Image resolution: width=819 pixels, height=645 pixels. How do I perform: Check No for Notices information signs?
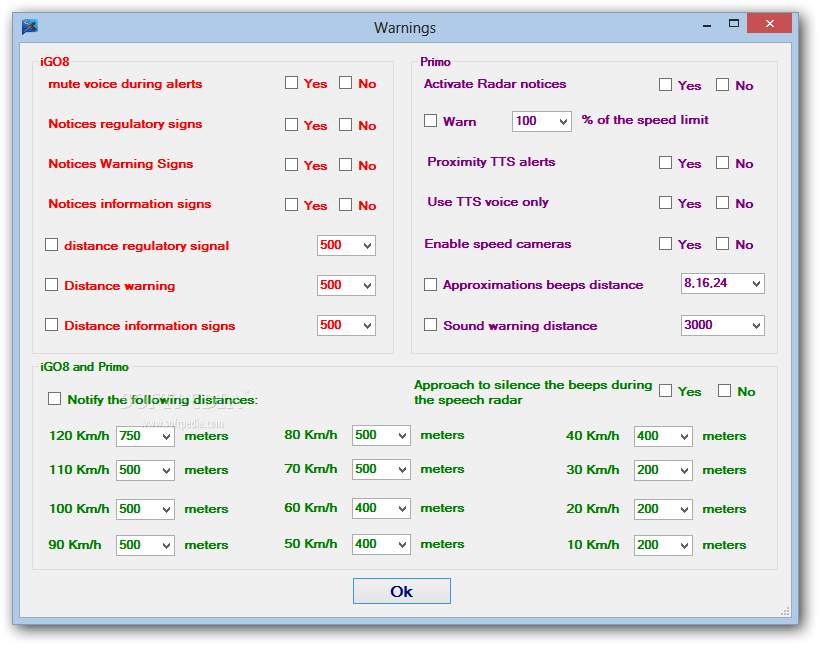[x=345, y=204]
